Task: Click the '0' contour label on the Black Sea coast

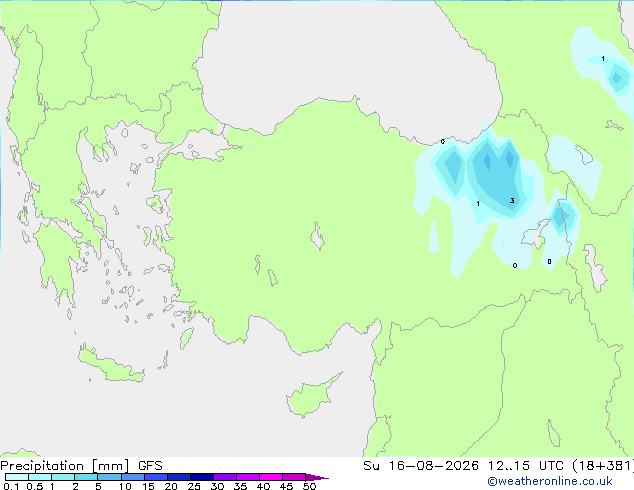Action: coord(442,142)
